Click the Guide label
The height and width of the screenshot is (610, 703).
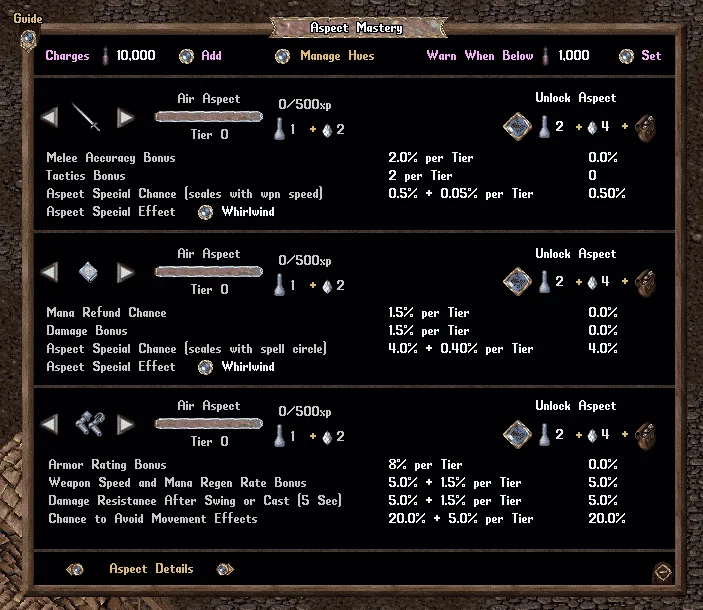click(28, 18)
